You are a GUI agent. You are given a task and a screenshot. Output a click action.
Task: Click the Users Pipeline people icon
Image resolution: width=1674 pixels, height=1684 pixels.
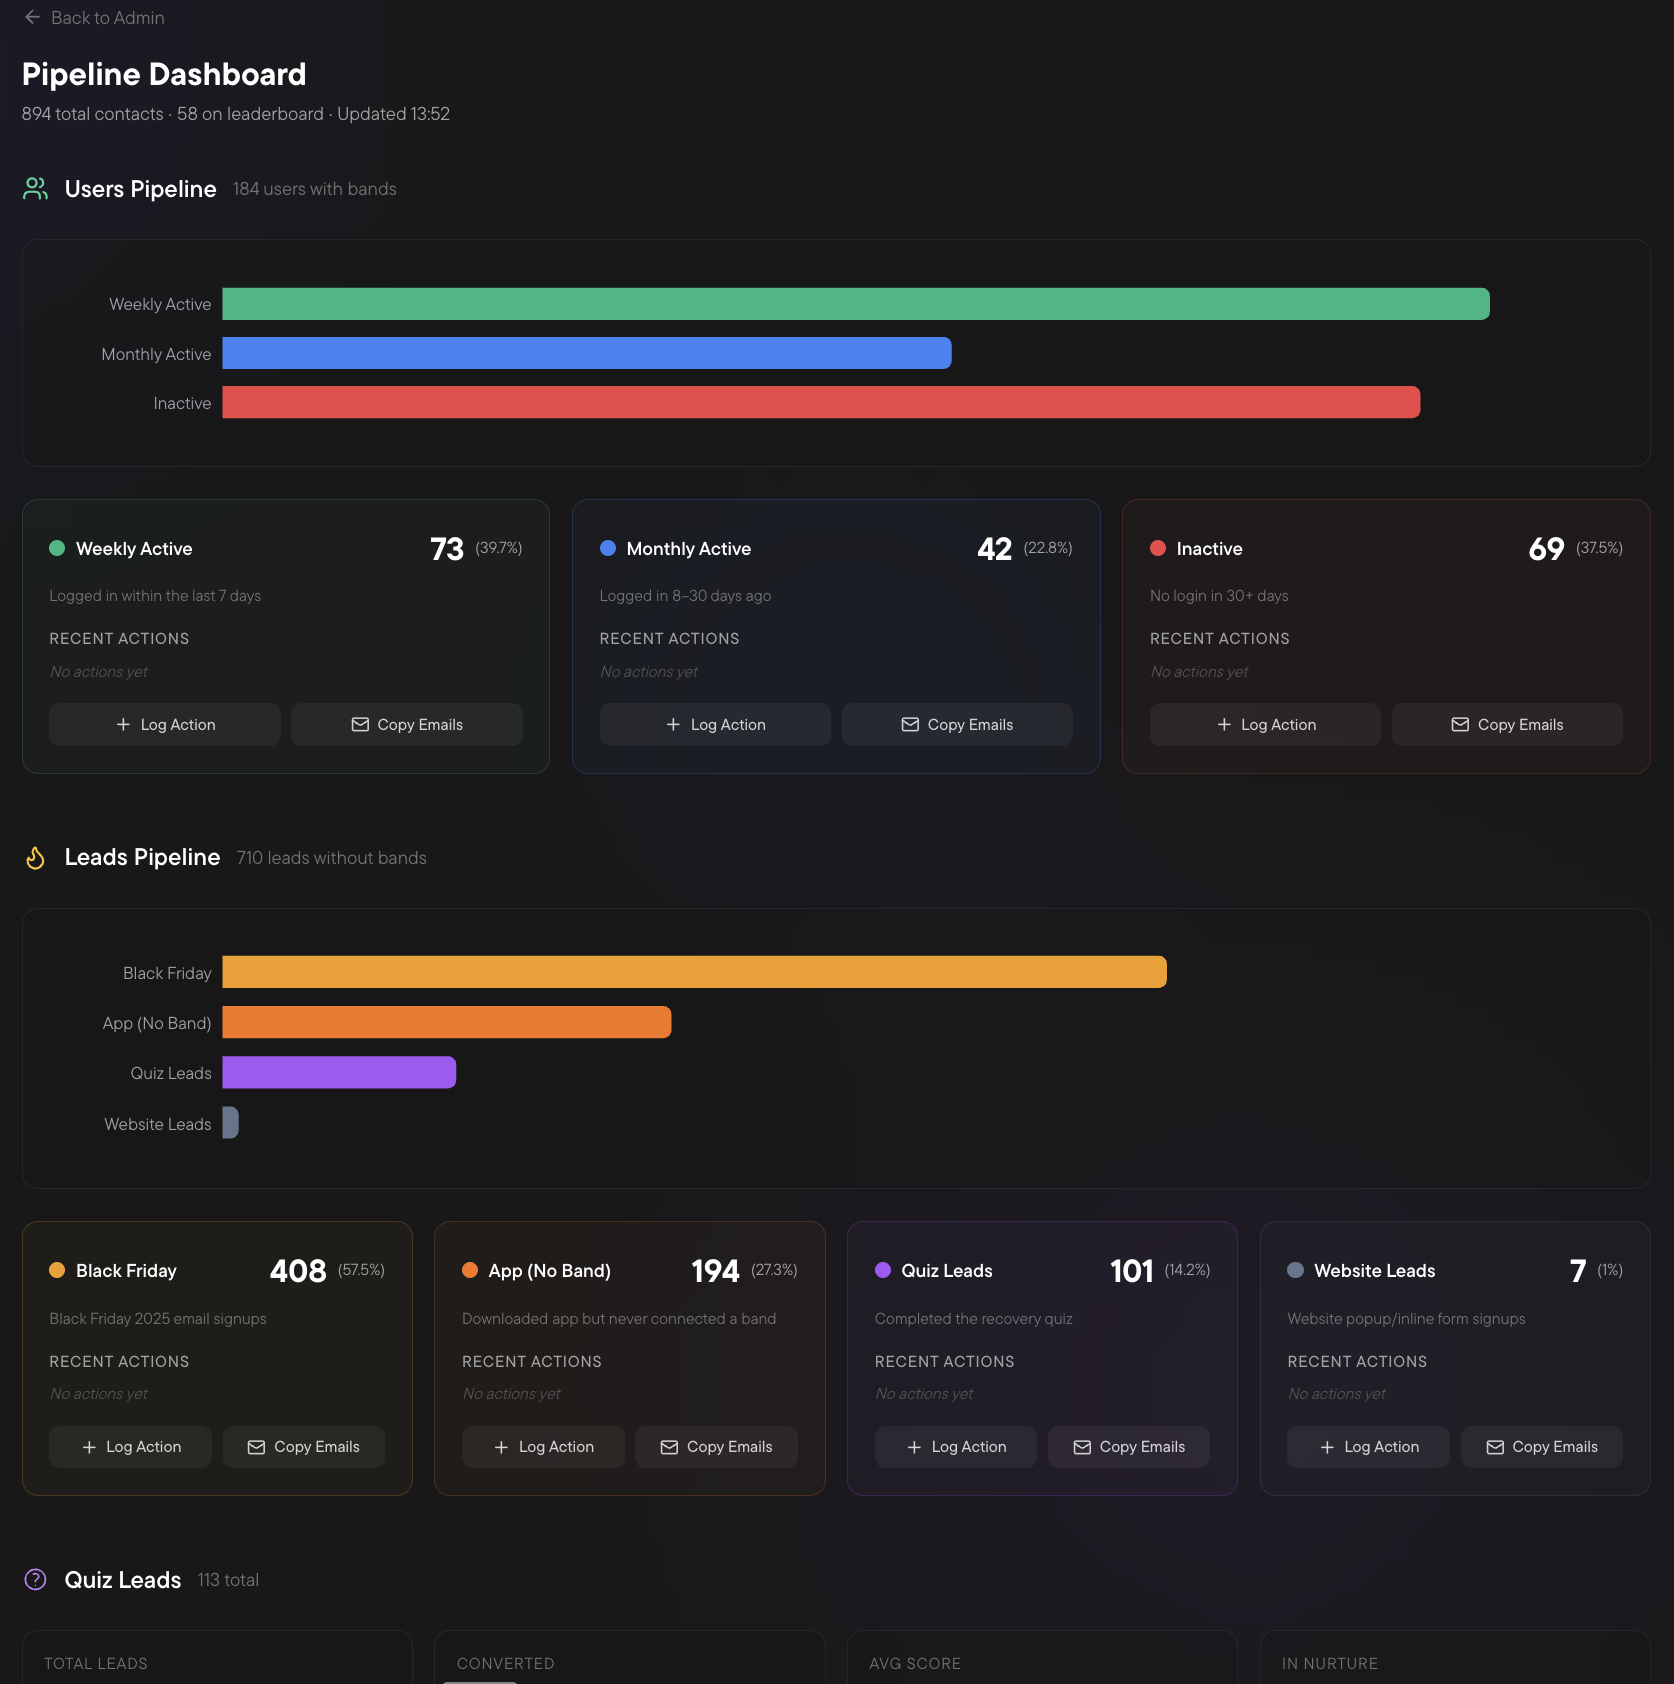click(x=36, y=189)
